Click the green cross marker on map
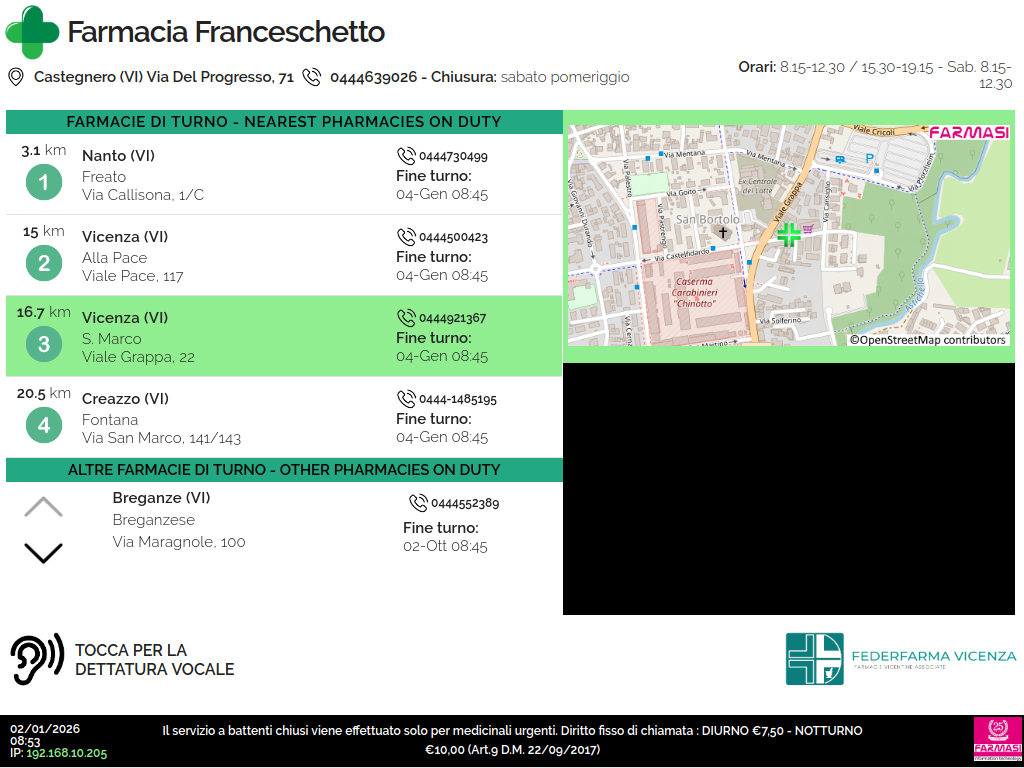Viewport: 1024px width, 768px height. point(788,235)
